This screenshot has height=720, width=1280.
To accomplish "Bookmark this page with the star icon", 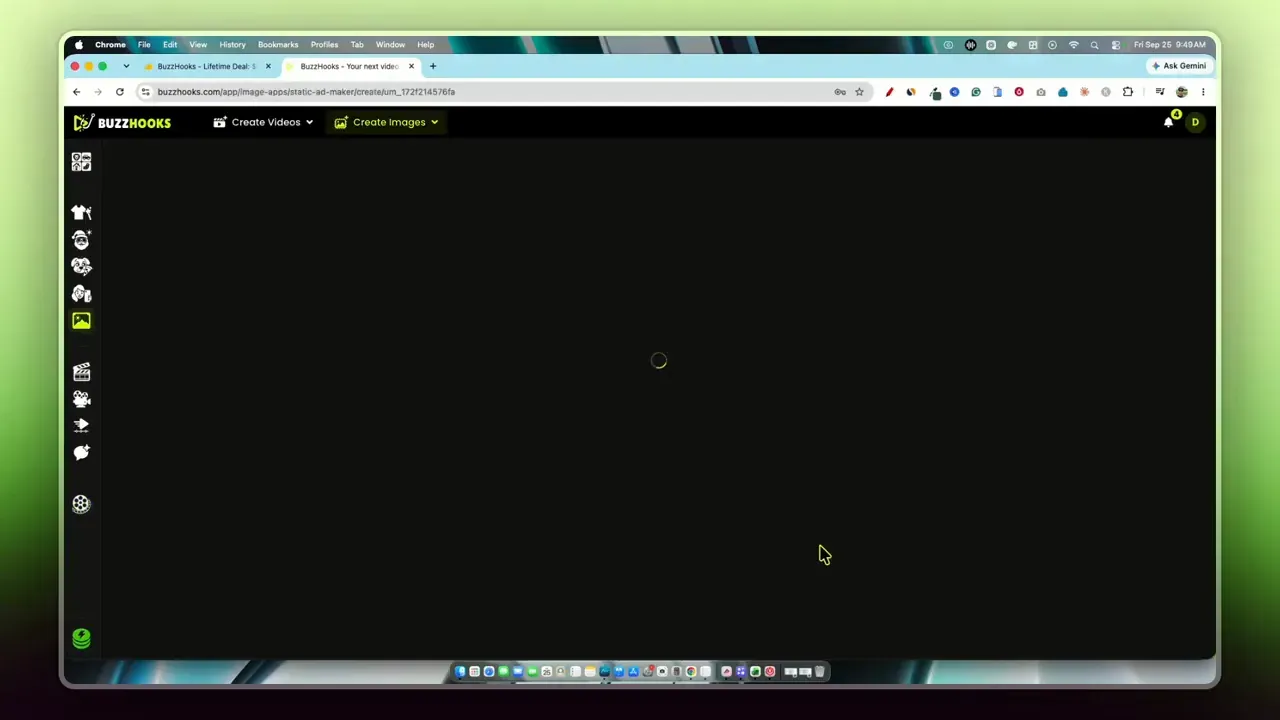I will [x=859, y=92].
